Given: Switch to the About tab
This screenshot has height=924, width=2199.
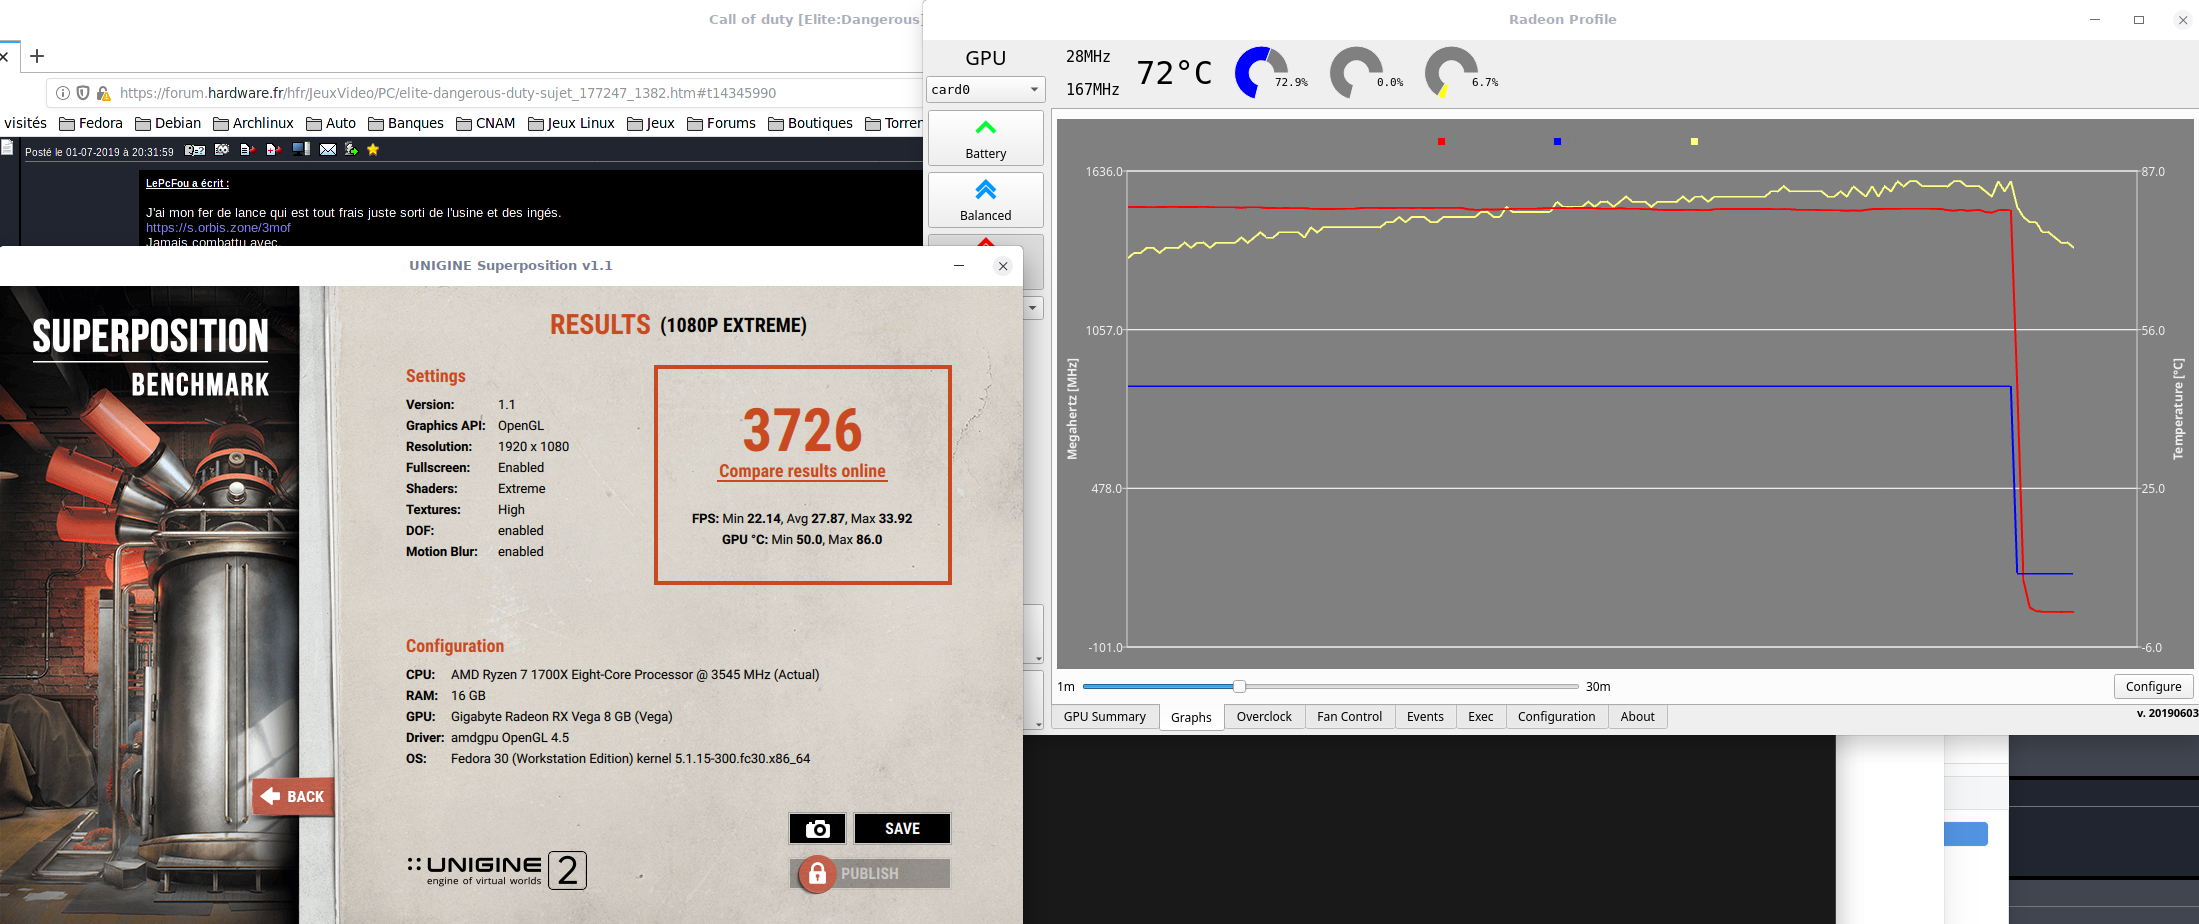Looking at the screenshot, I should (x=1638, y=717).
